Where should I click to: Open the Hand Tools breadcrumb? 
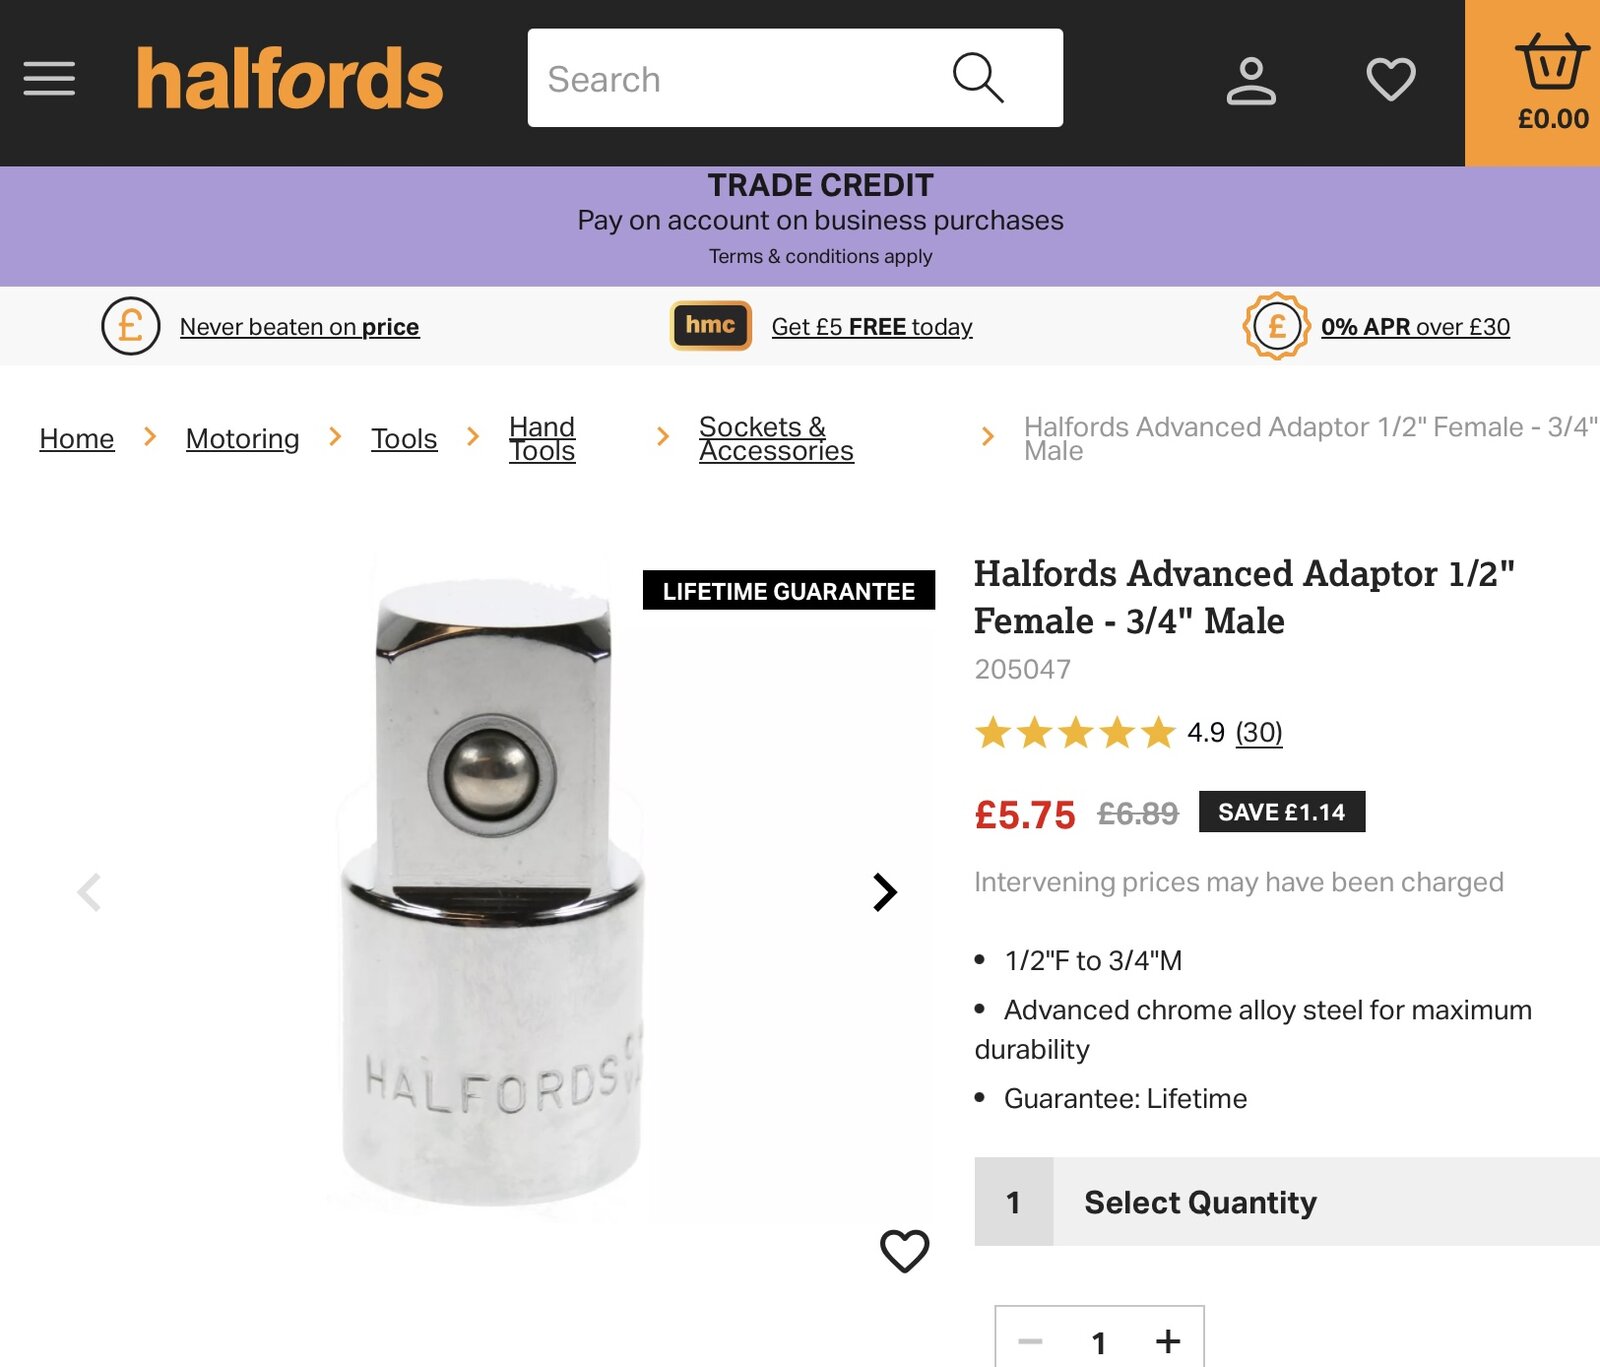(x=542, y=438)
